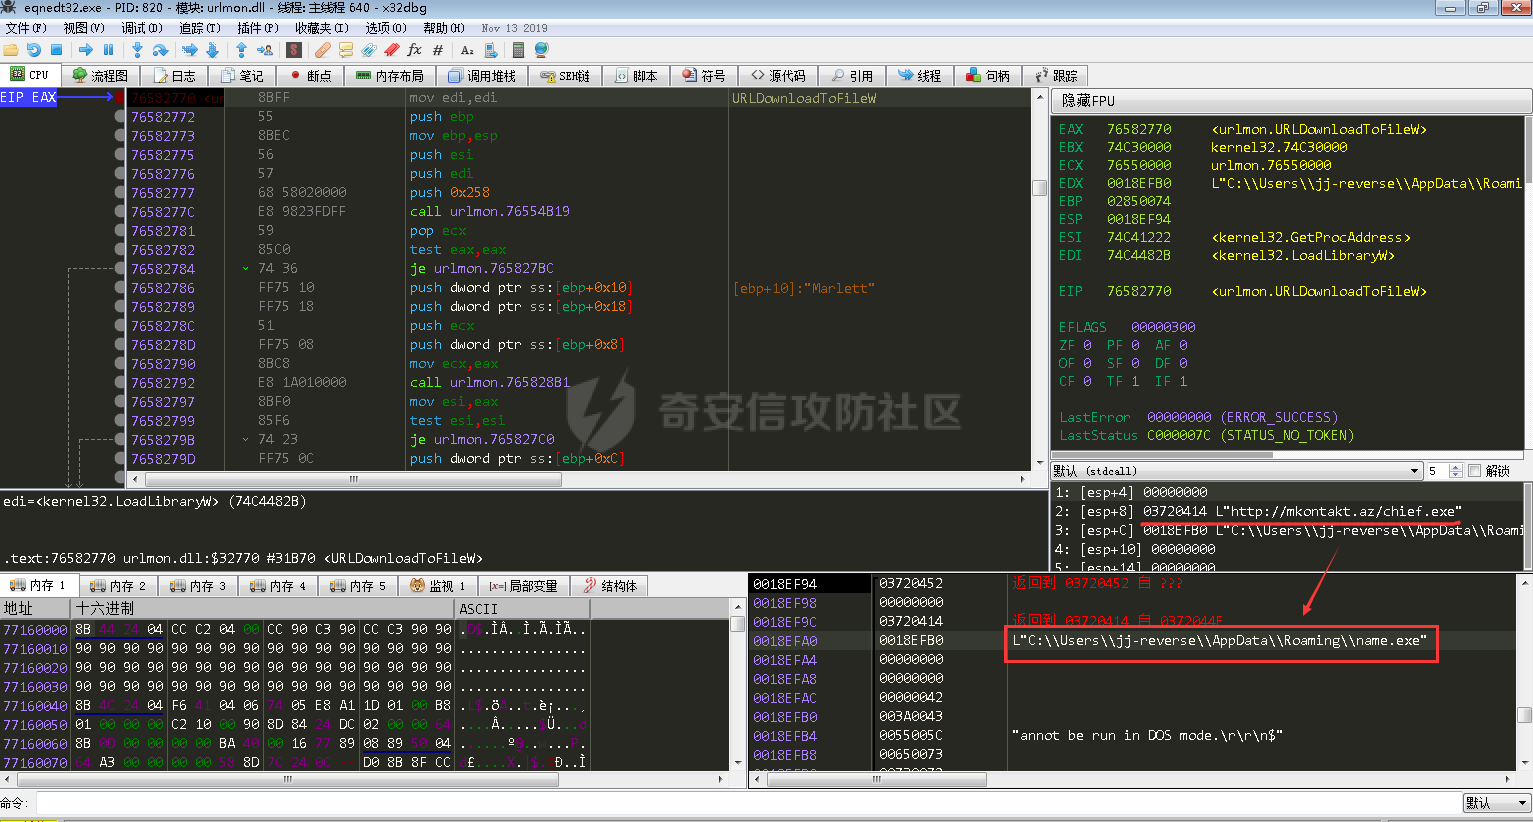Open Bookmarks with the red icon
1533x822 pixels.
tap(392, 50)
